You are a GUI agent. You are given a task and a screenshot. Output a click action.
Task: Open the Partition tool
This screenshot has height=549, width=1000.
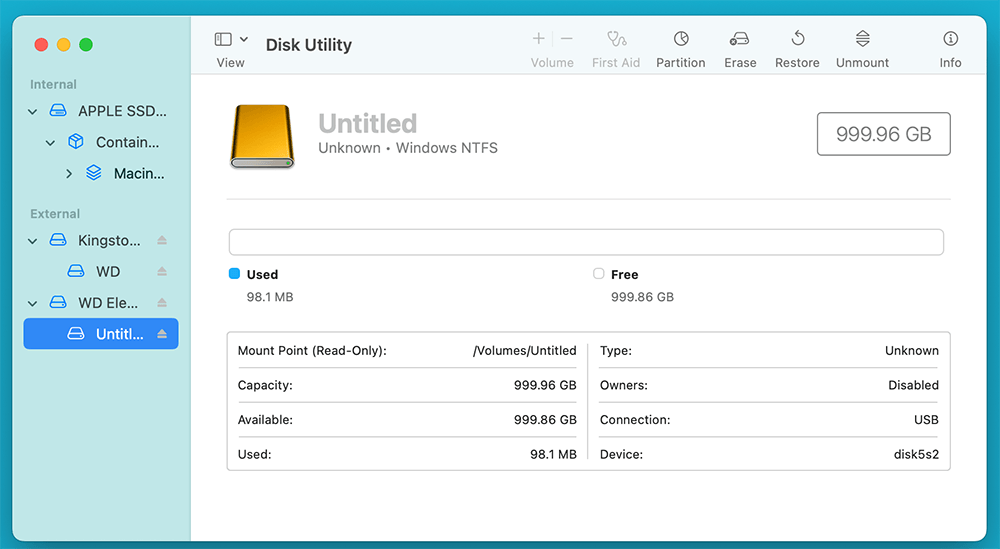[681, 39]
